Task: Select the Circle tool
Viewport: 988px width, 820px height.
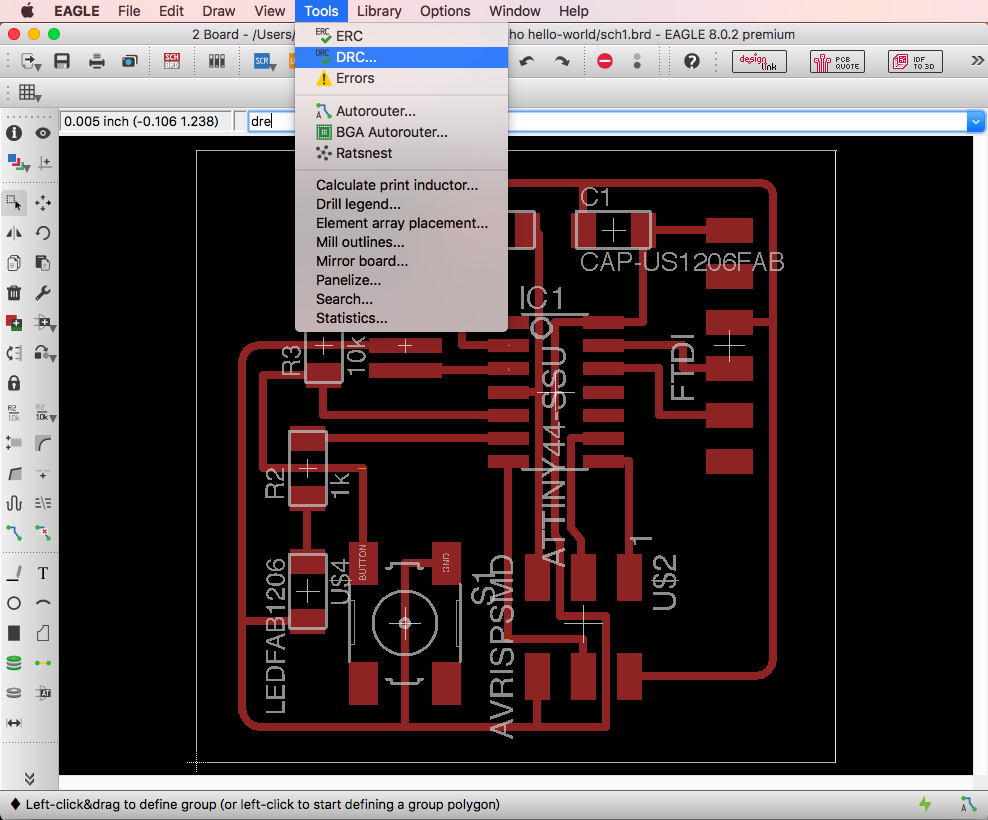Action: [14, 603]
